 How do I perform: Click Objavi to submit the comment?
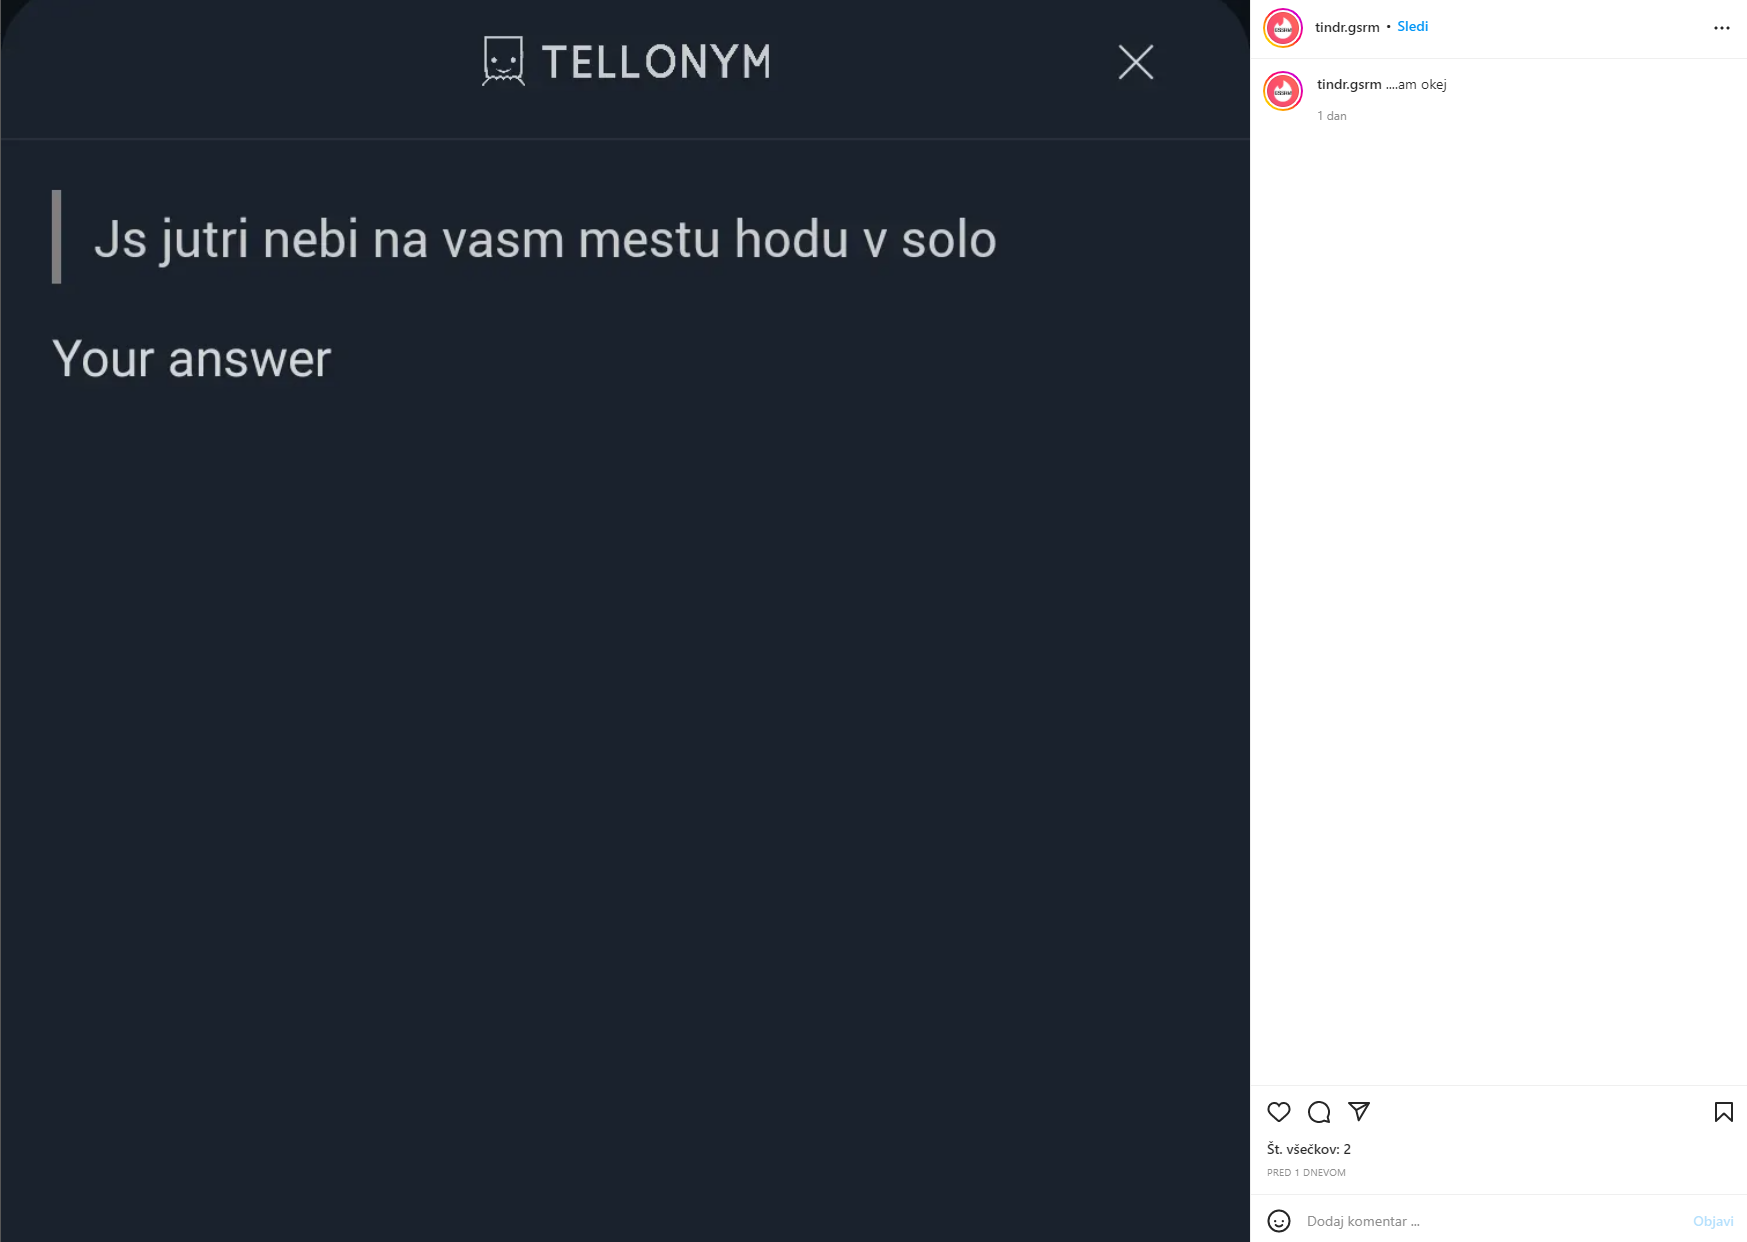click(1714, 1221)
